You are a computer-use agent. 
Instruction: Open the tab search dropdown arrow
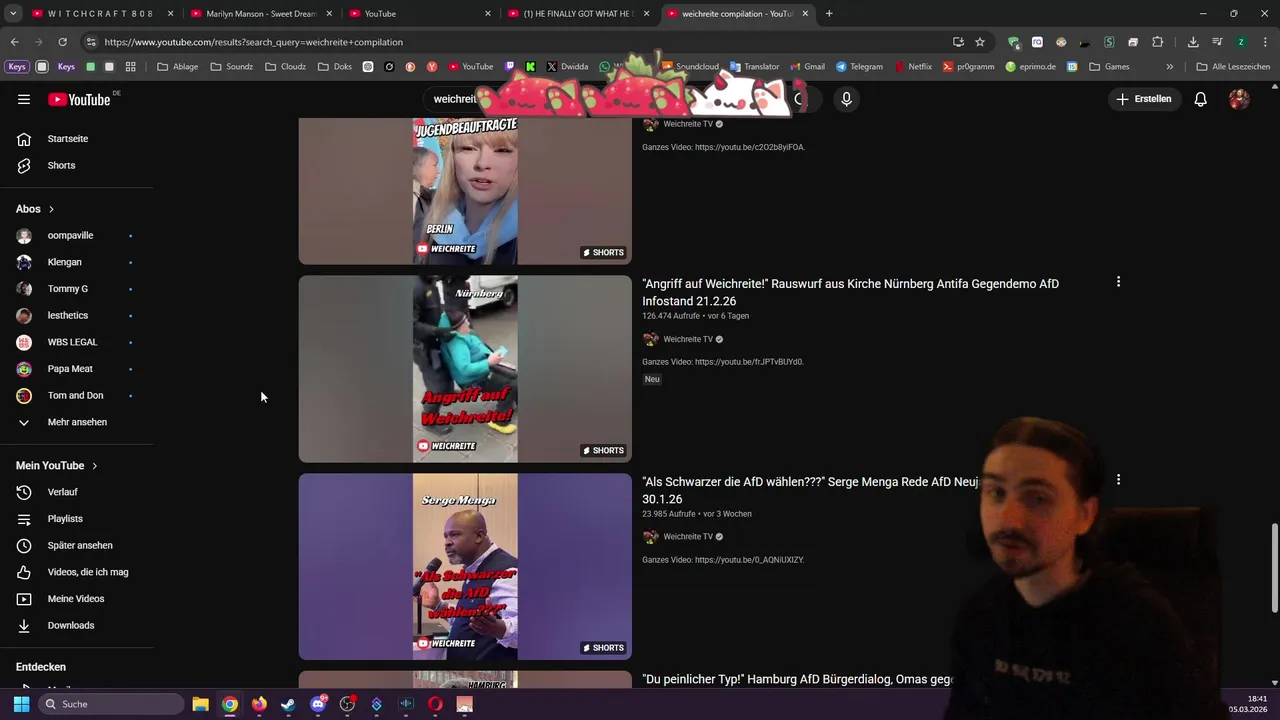13,14
